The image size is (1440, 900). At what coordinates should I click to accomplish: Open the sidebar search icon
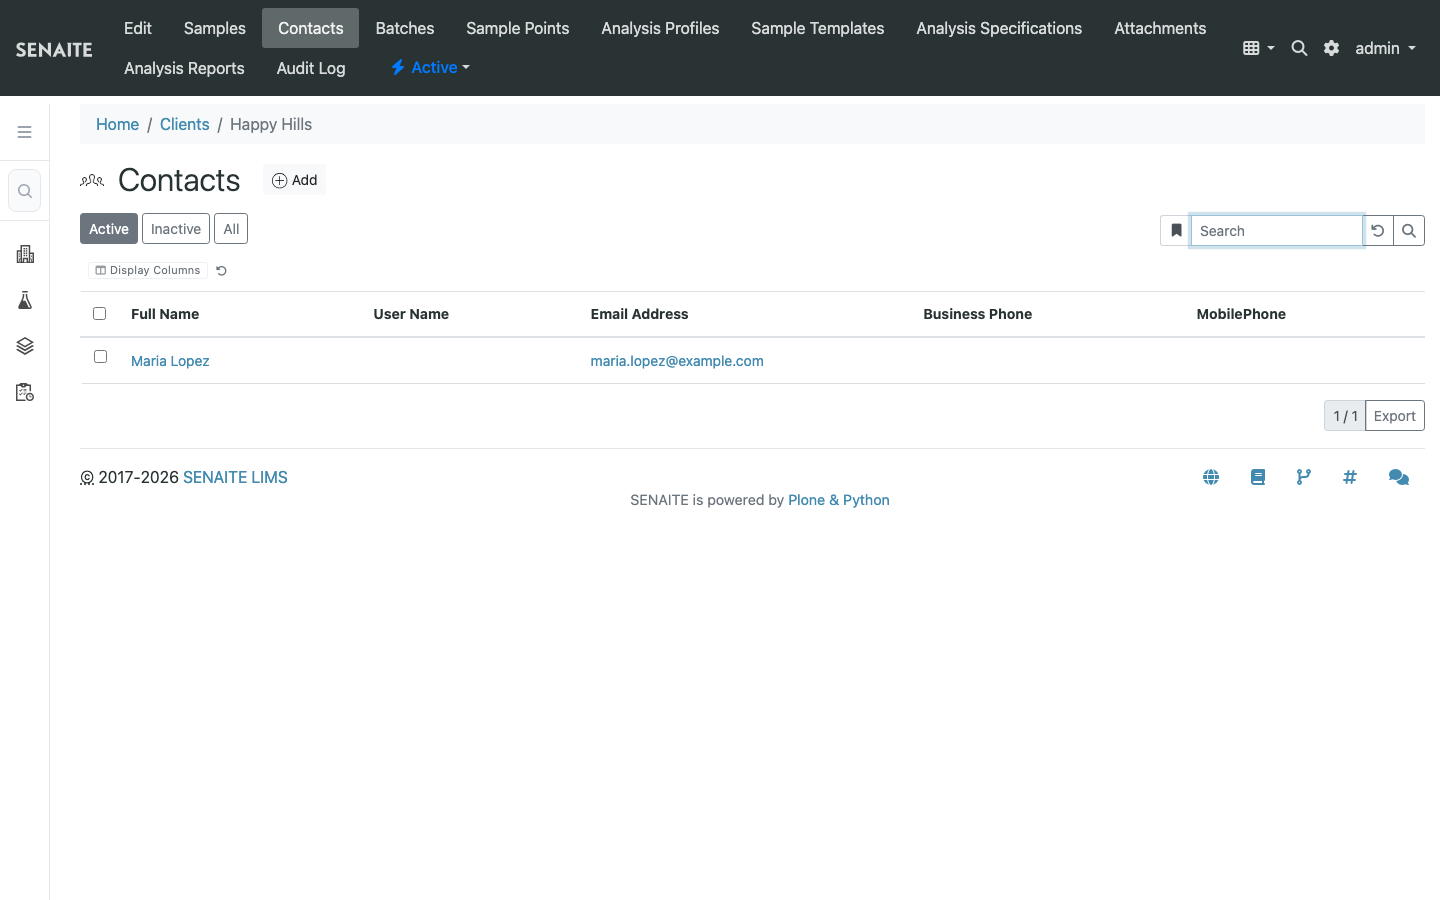point(25,191)
